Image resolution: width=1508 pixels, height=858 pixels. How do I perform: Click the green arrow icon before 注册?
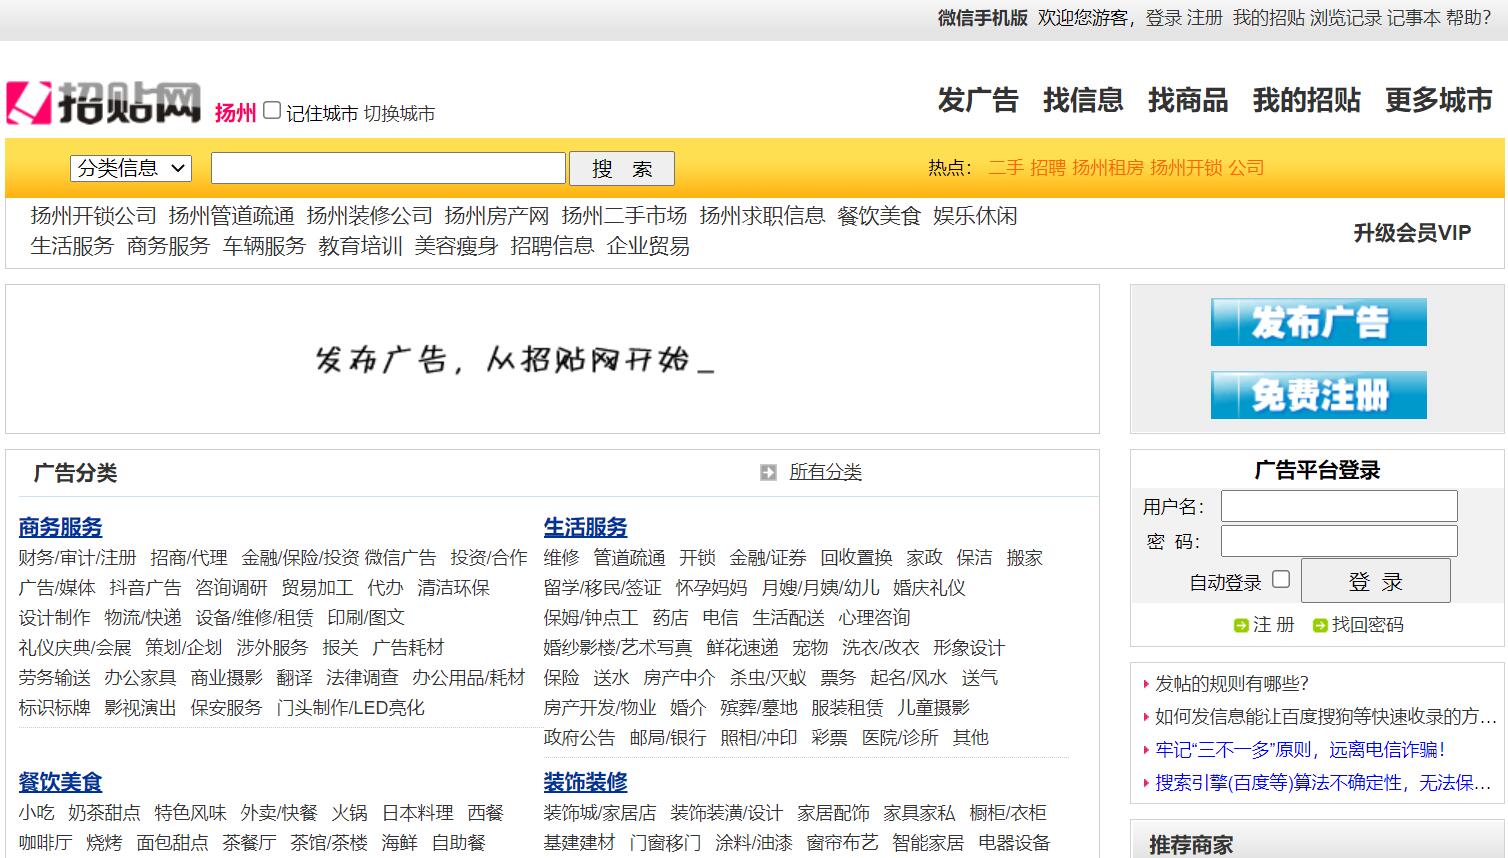[x=1241, y=625]
